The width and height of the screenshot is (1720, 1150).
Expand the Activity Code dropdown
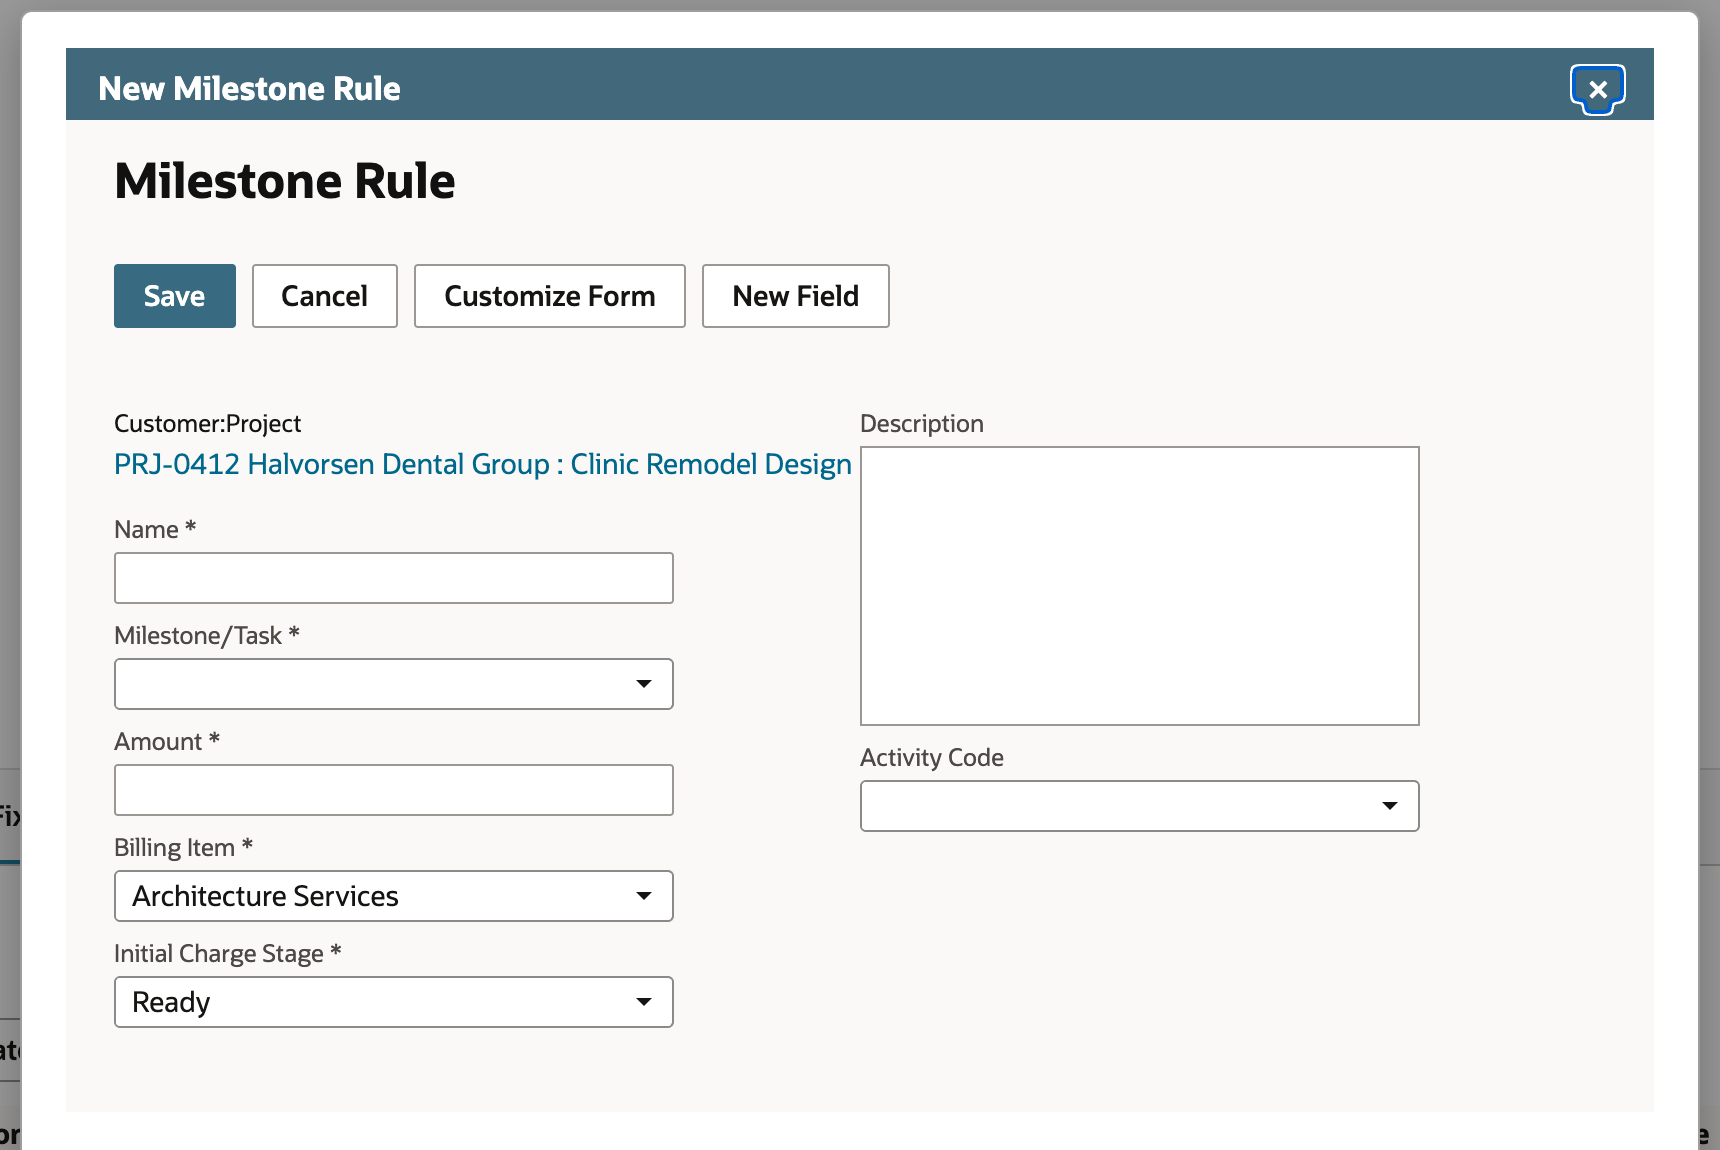point(1140,806)
